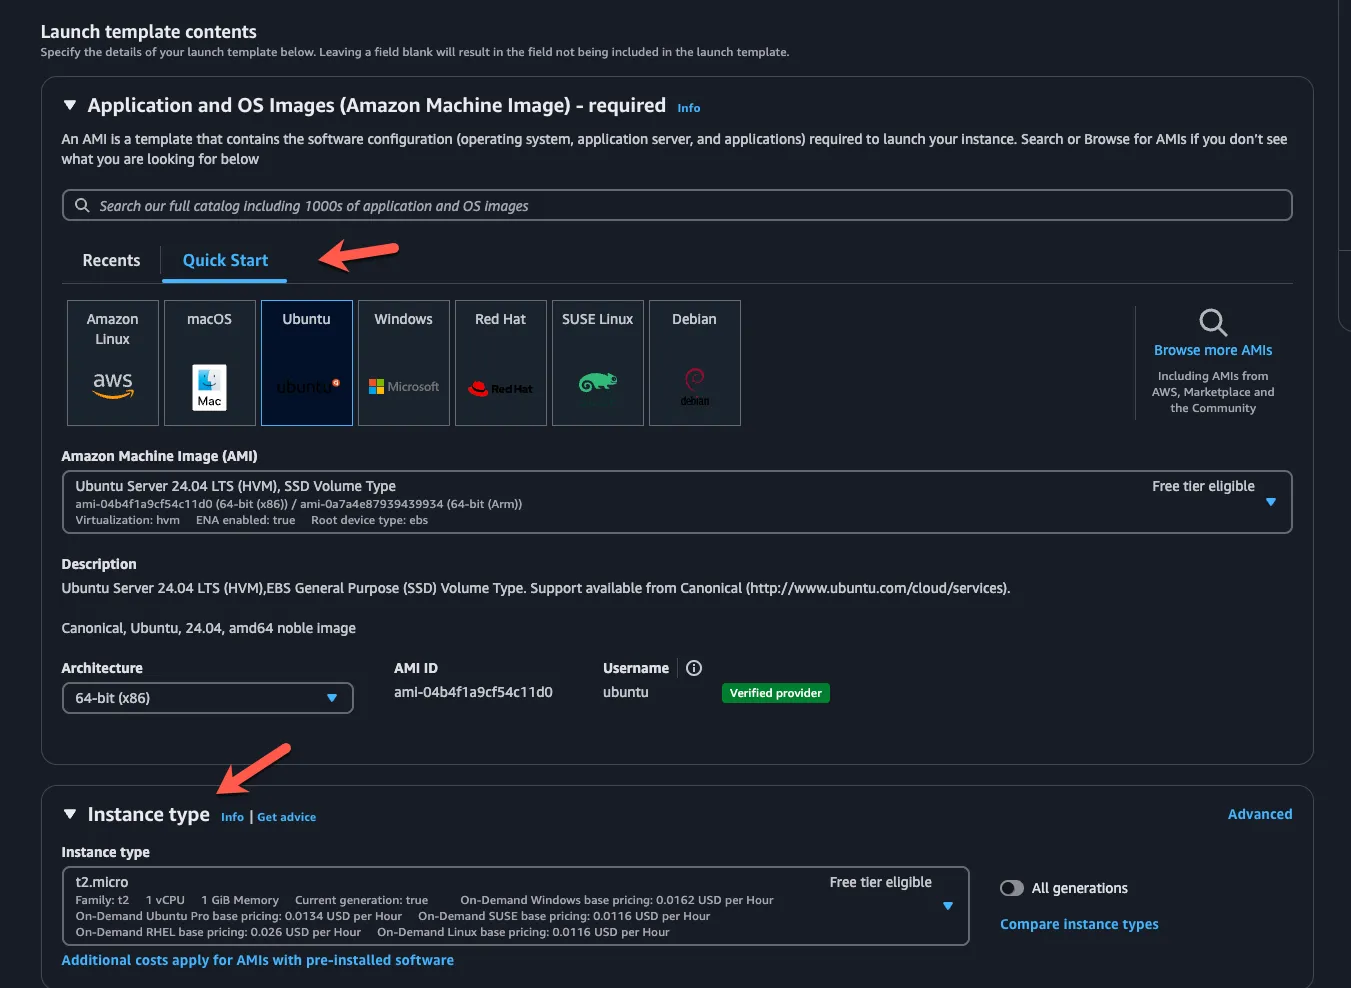The height and width of the screenshot is (988, 1351).
Task: Select the Amazon Linux AMI tile
Action: 113,363
